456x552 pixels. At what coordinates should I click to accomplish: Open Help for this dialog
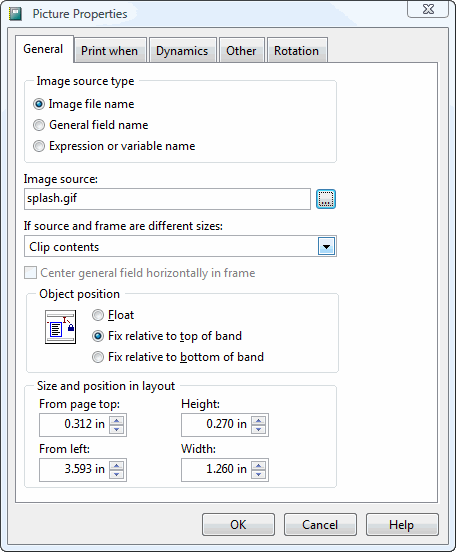(x=402, y=525)
